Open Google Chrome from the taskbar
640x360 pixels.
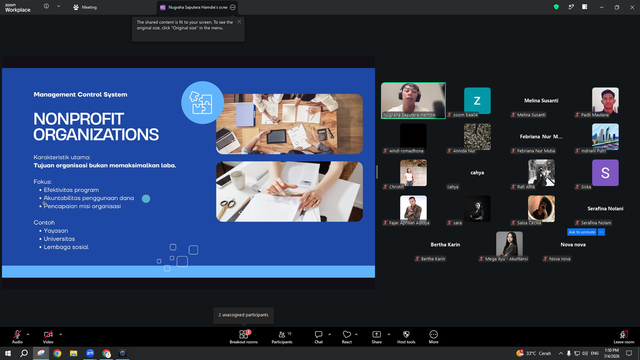pyautogui.click(x=57, y=353)
